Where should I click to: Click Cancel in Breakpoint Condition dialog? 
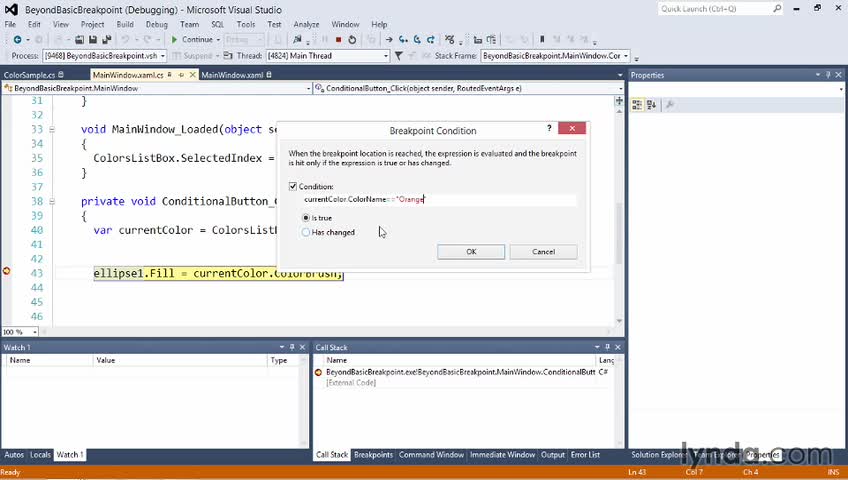pos(544,252)
